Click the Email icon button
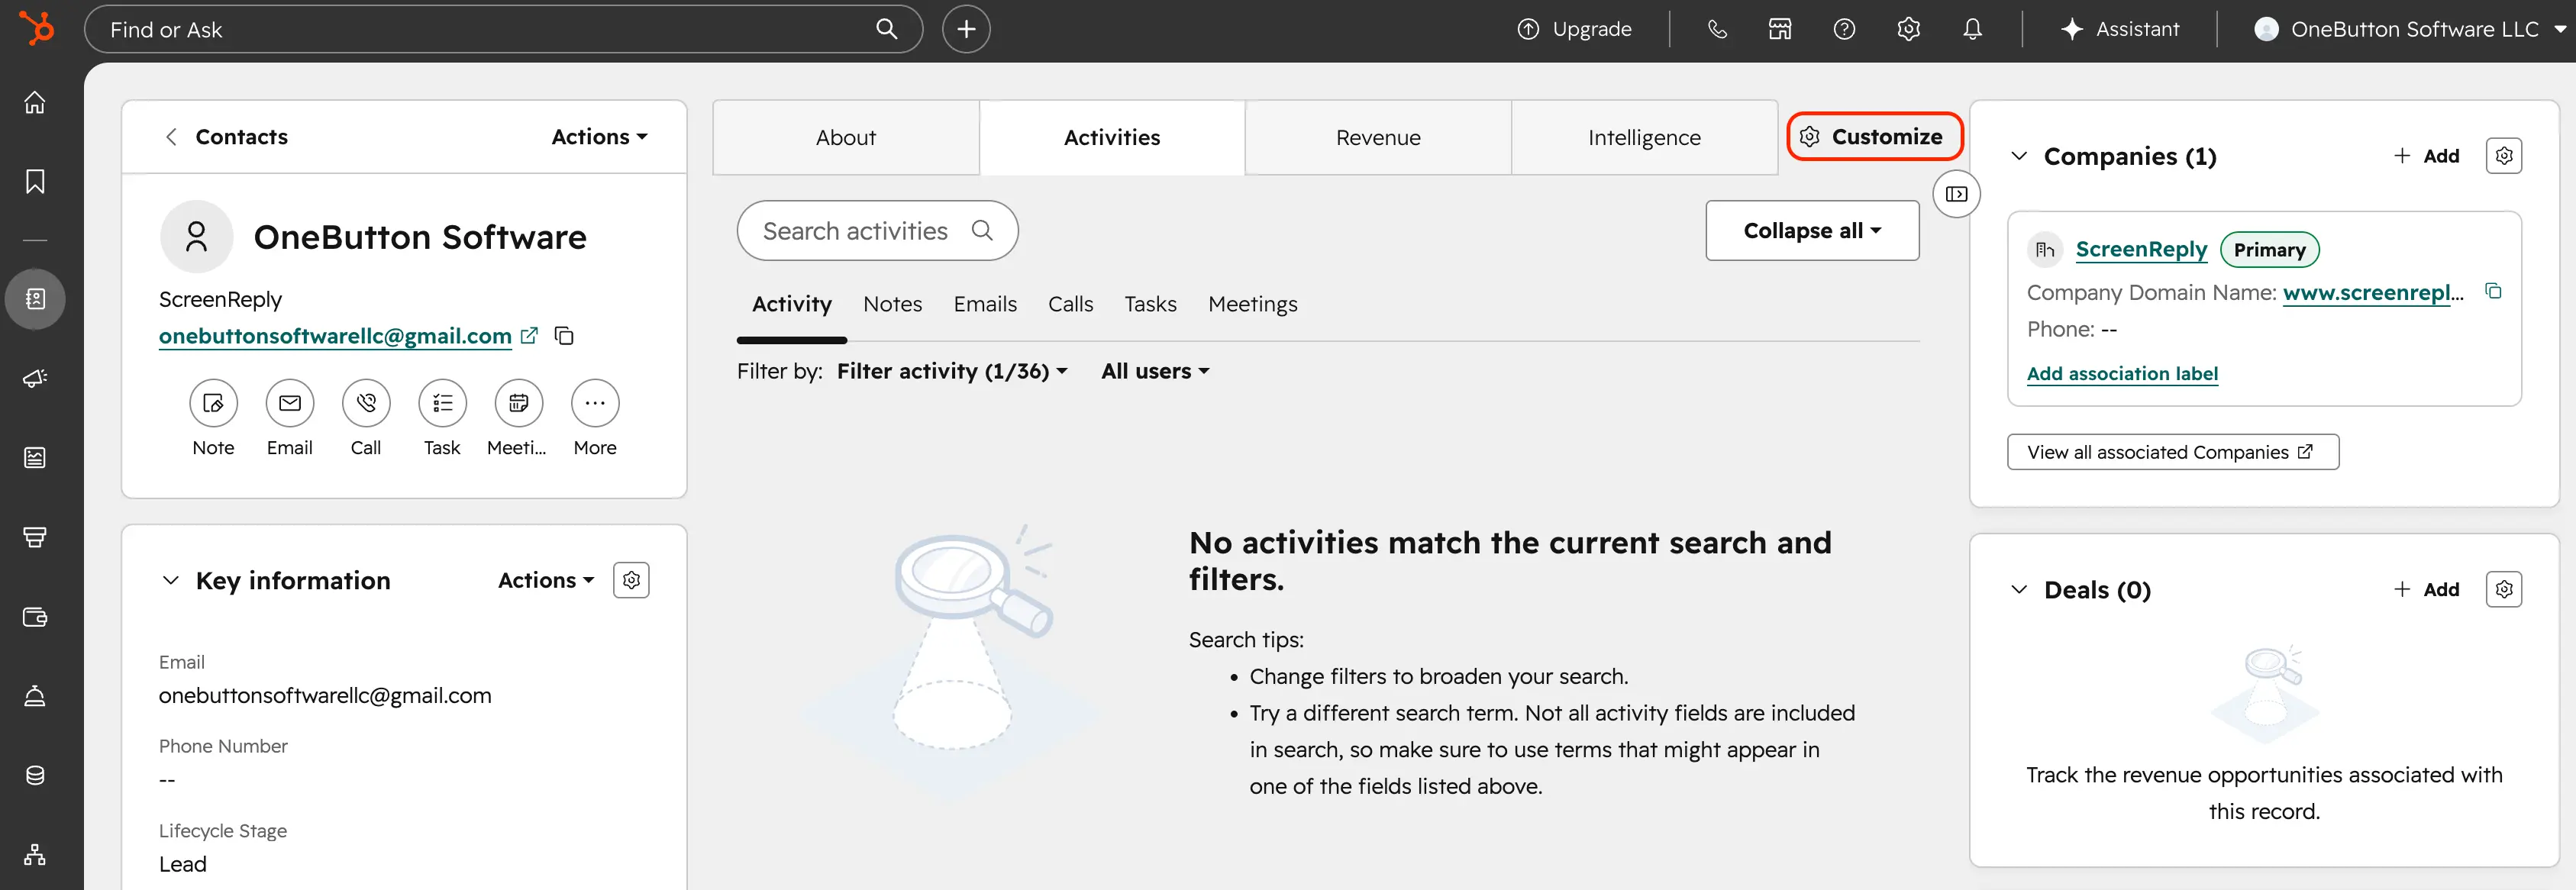The height and width of the screenshot is (890, 2576). pos(290,403)
